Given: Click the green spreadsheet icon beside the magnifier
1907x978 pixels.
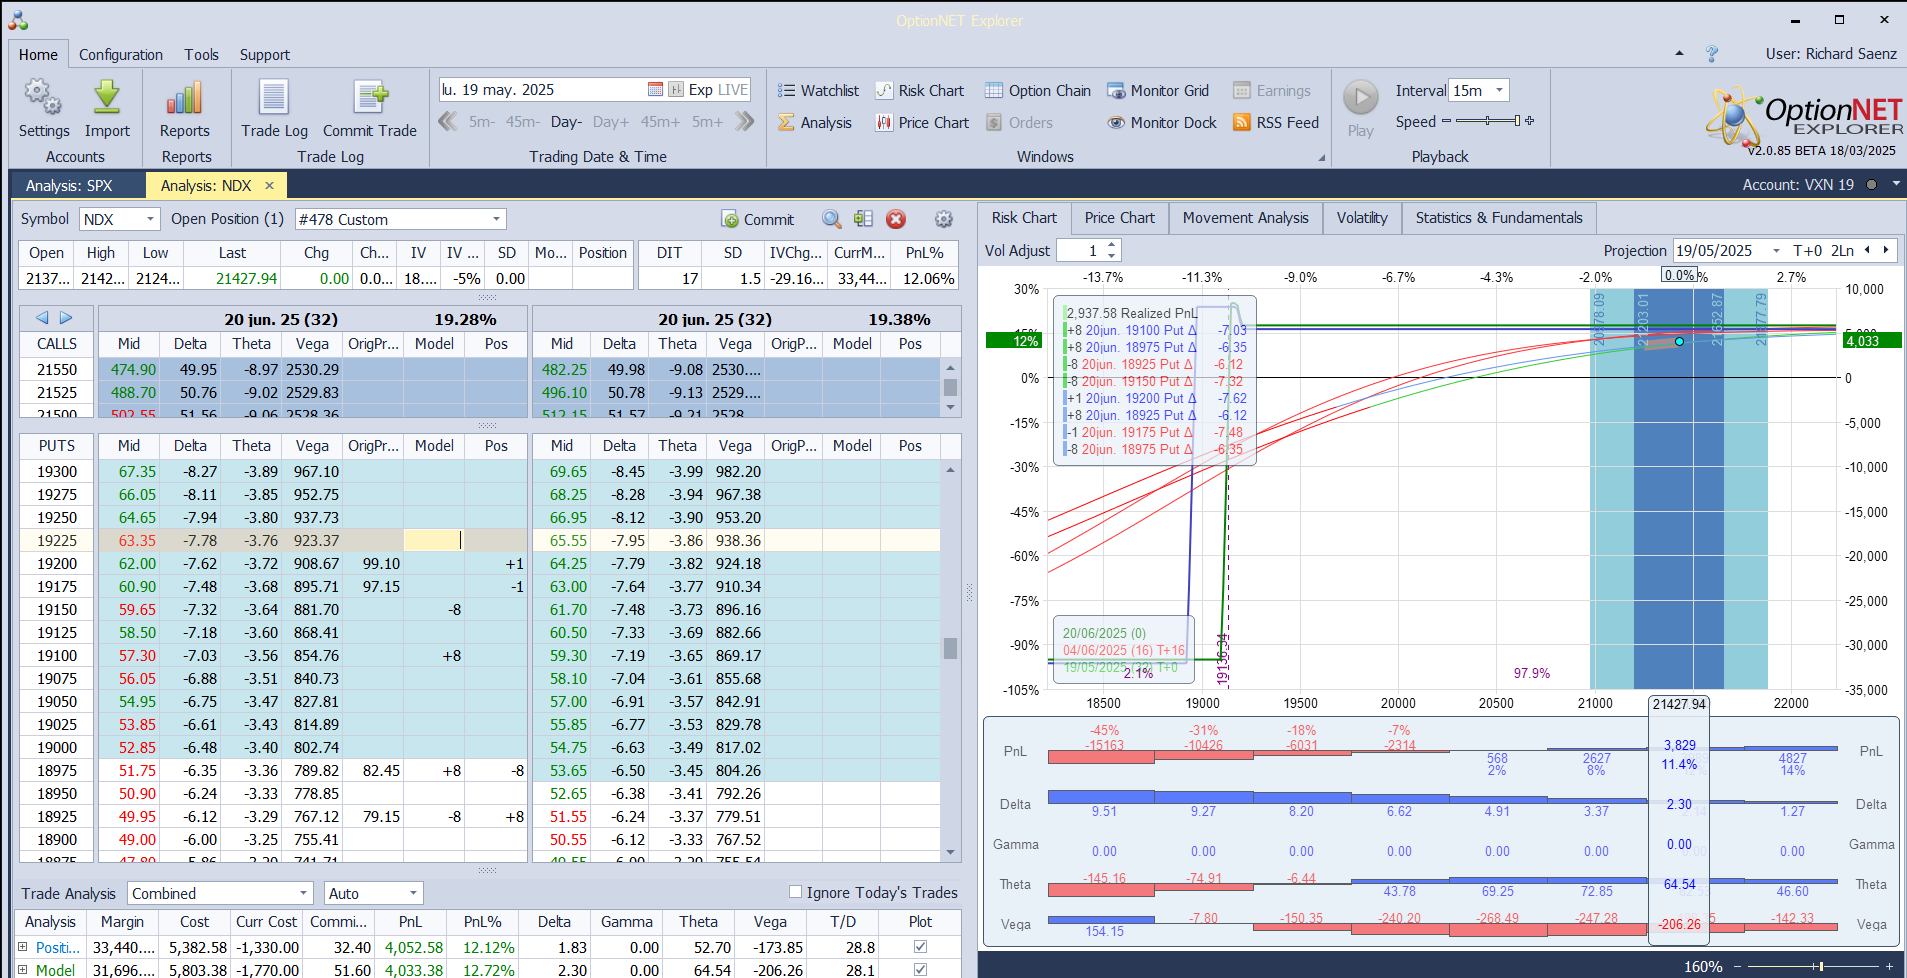Looking at the screenshot, I should point(864,219).
